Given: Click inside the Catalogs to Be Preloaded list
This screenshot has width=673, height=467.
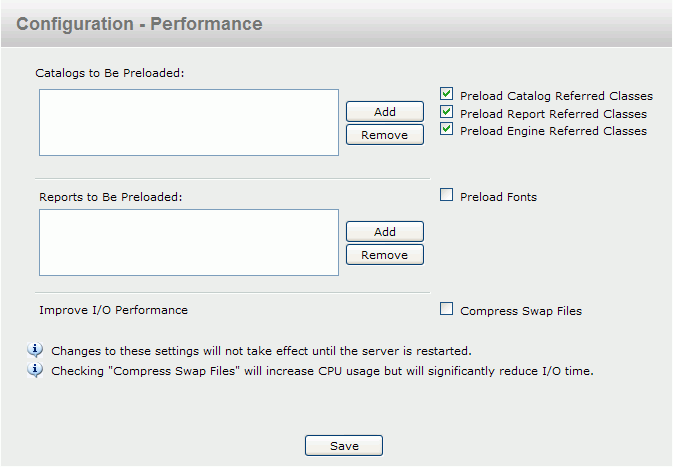Looking at the screenshot, I should [x=189, y=122].
